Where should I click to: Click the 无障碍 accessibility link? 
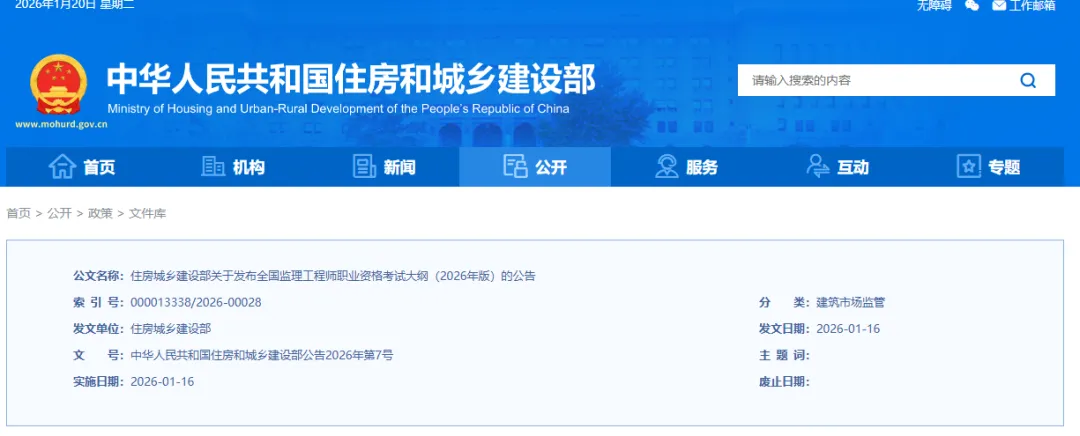(934, 6)
